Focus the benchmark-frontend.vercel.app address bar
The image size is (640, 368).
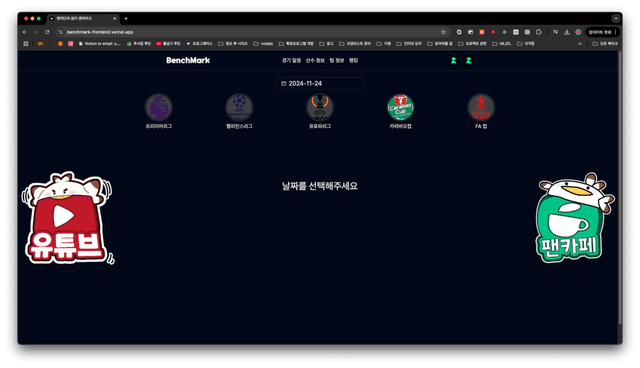253,32
